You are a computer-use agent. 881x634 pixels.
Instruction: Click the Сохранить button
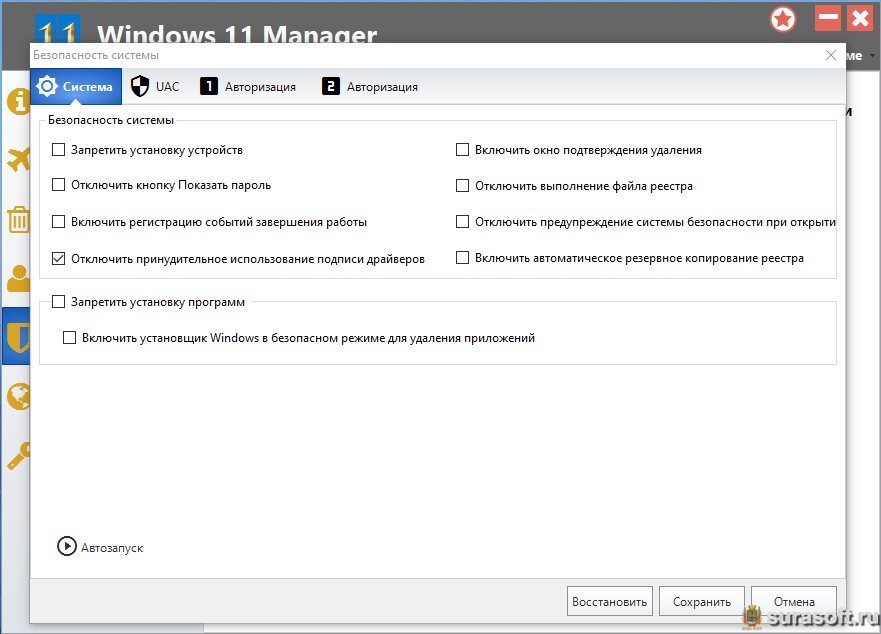[x=702, y=601]
